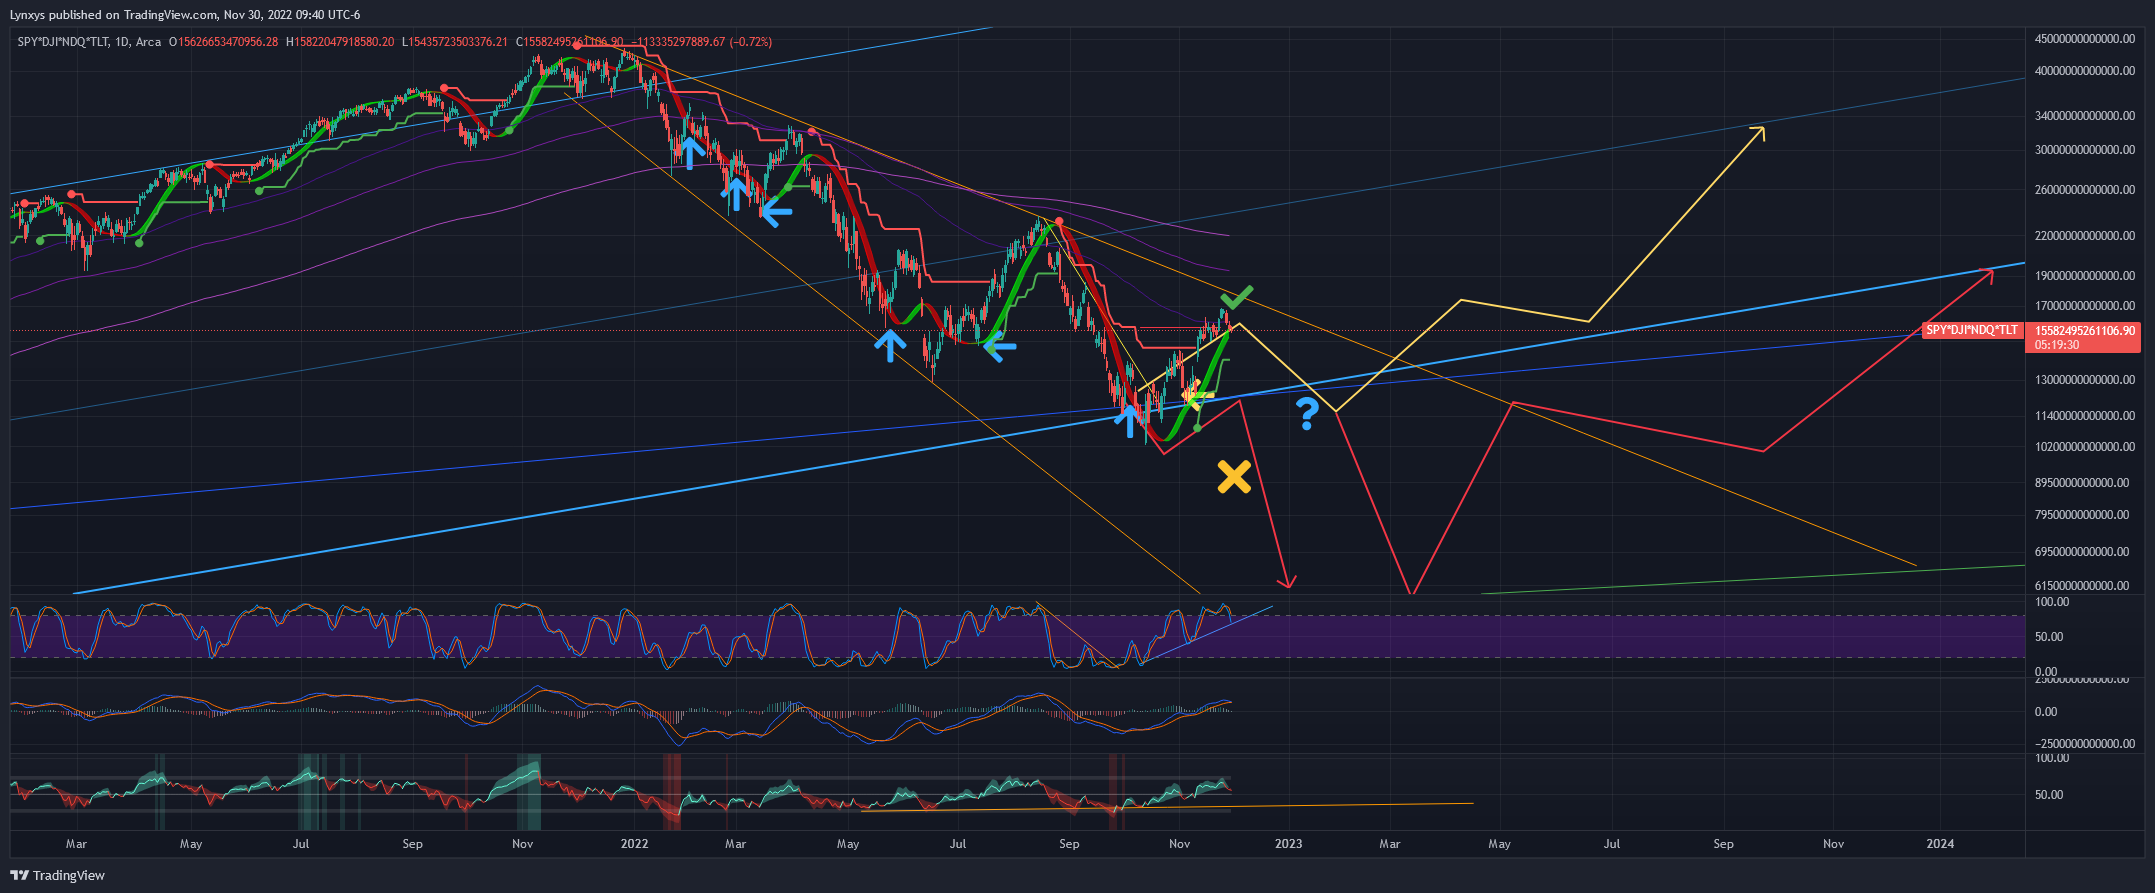2155x893 pixels.
Task: Click price axis label 7950000000000.00
Action: click(x=2082, y=515)
